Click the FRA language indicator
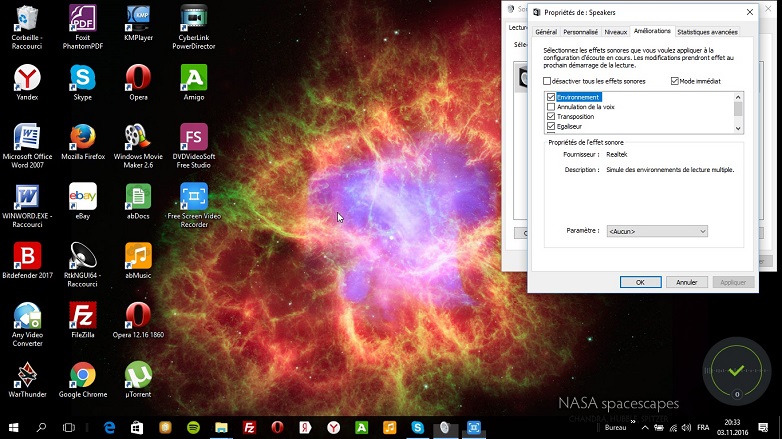This screenshot has width=782, height=439. [x=703, y=428]
